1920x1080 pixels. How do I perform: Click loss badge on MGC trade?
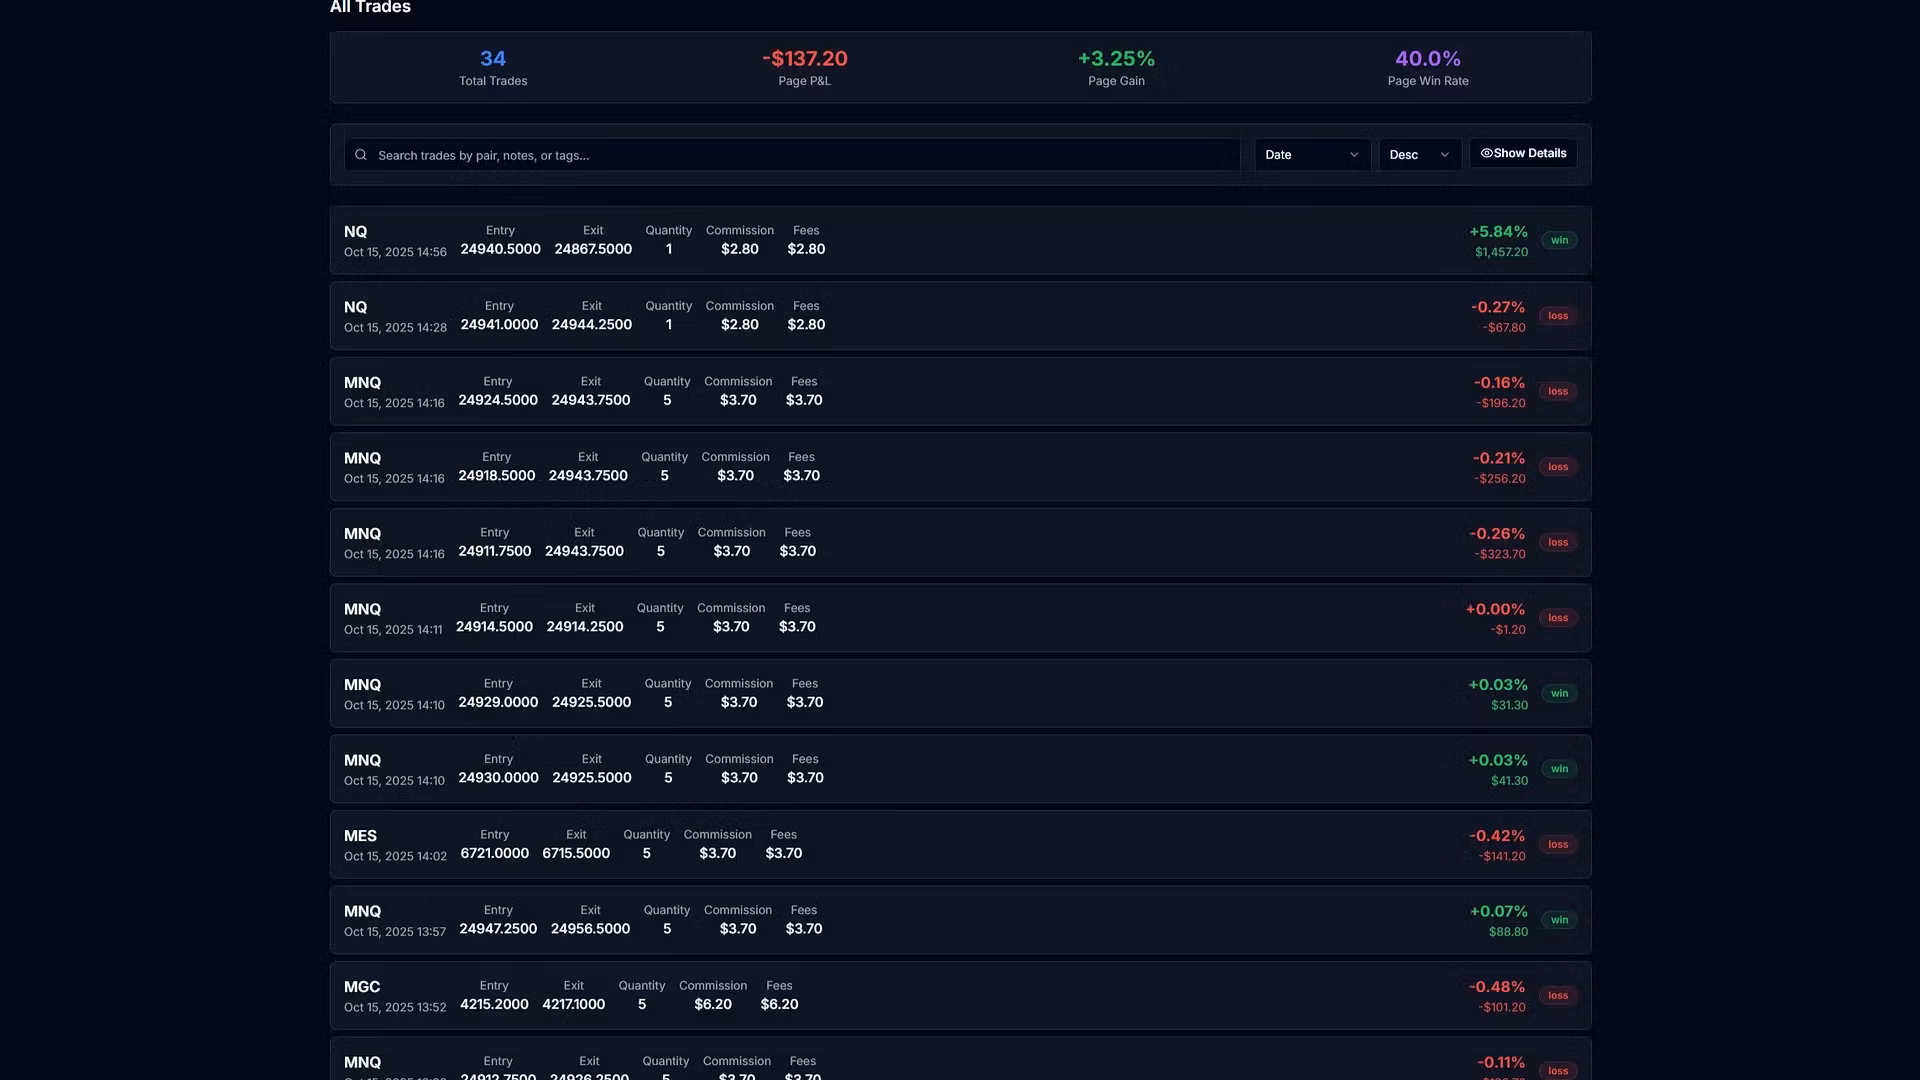pyautogui.click(x=1558, y=996)
